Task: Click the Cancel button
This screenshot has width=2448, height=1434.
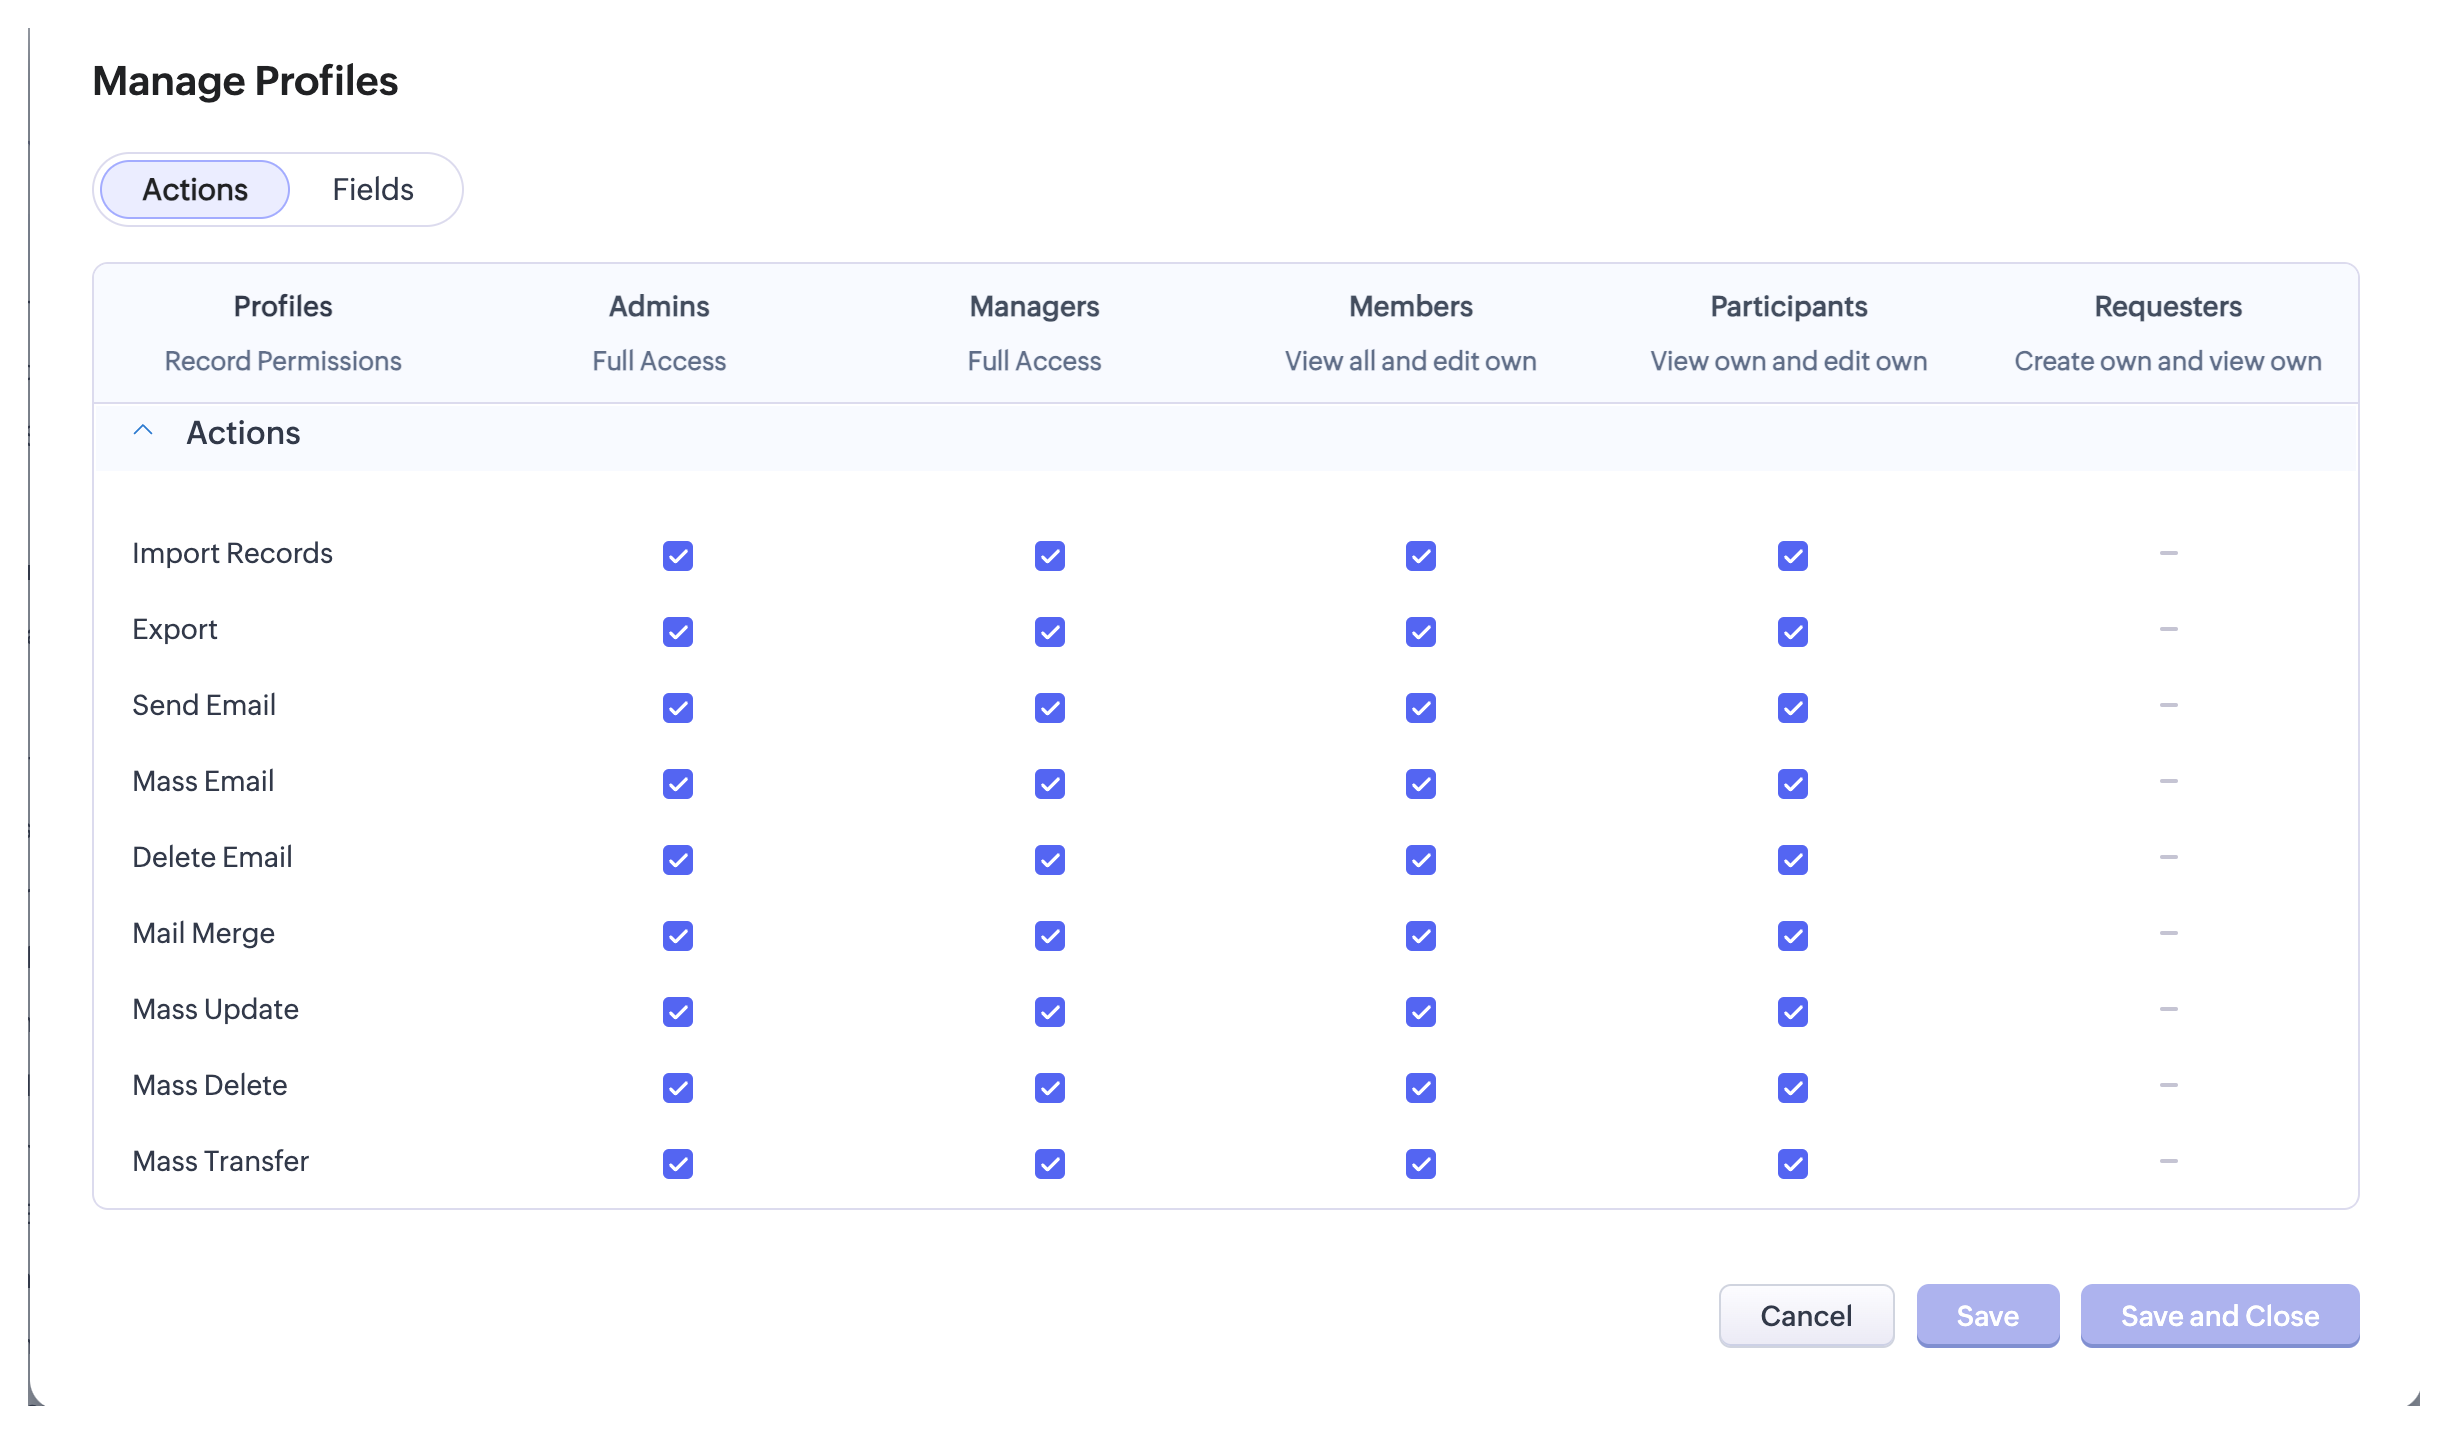Action: click(1805, 1315)
